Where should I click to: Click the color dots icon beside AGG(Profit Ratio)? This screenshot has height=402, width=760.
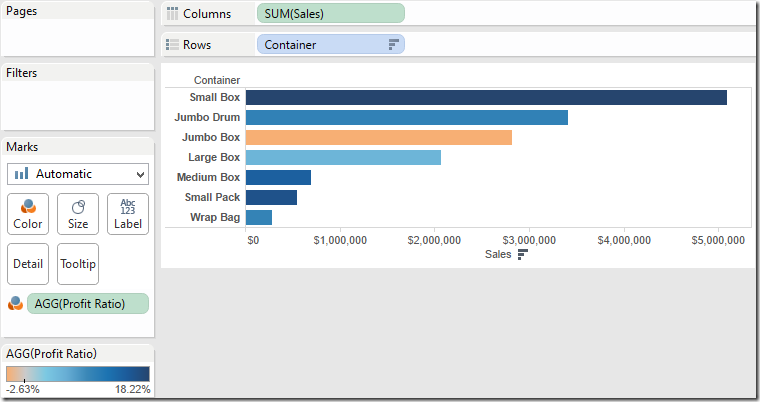15,304
